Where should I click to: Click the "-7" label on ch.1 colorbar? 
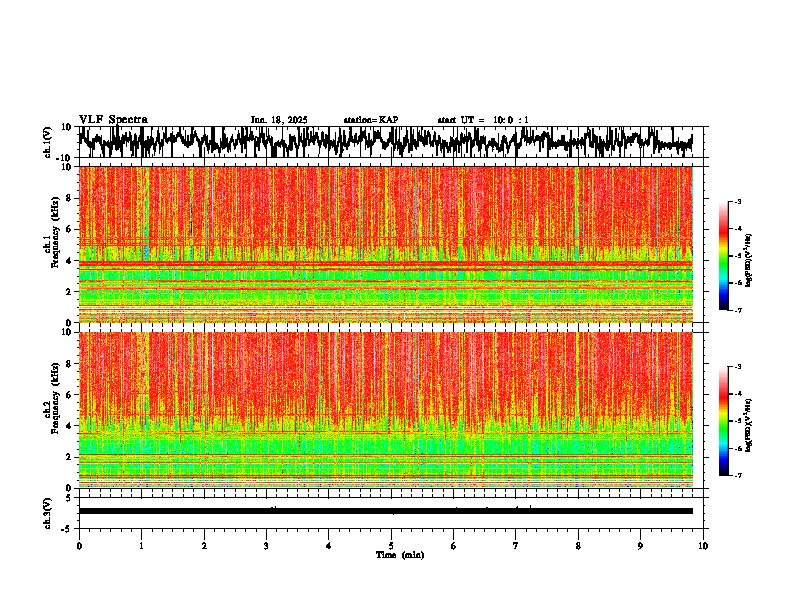pos(737,310)
